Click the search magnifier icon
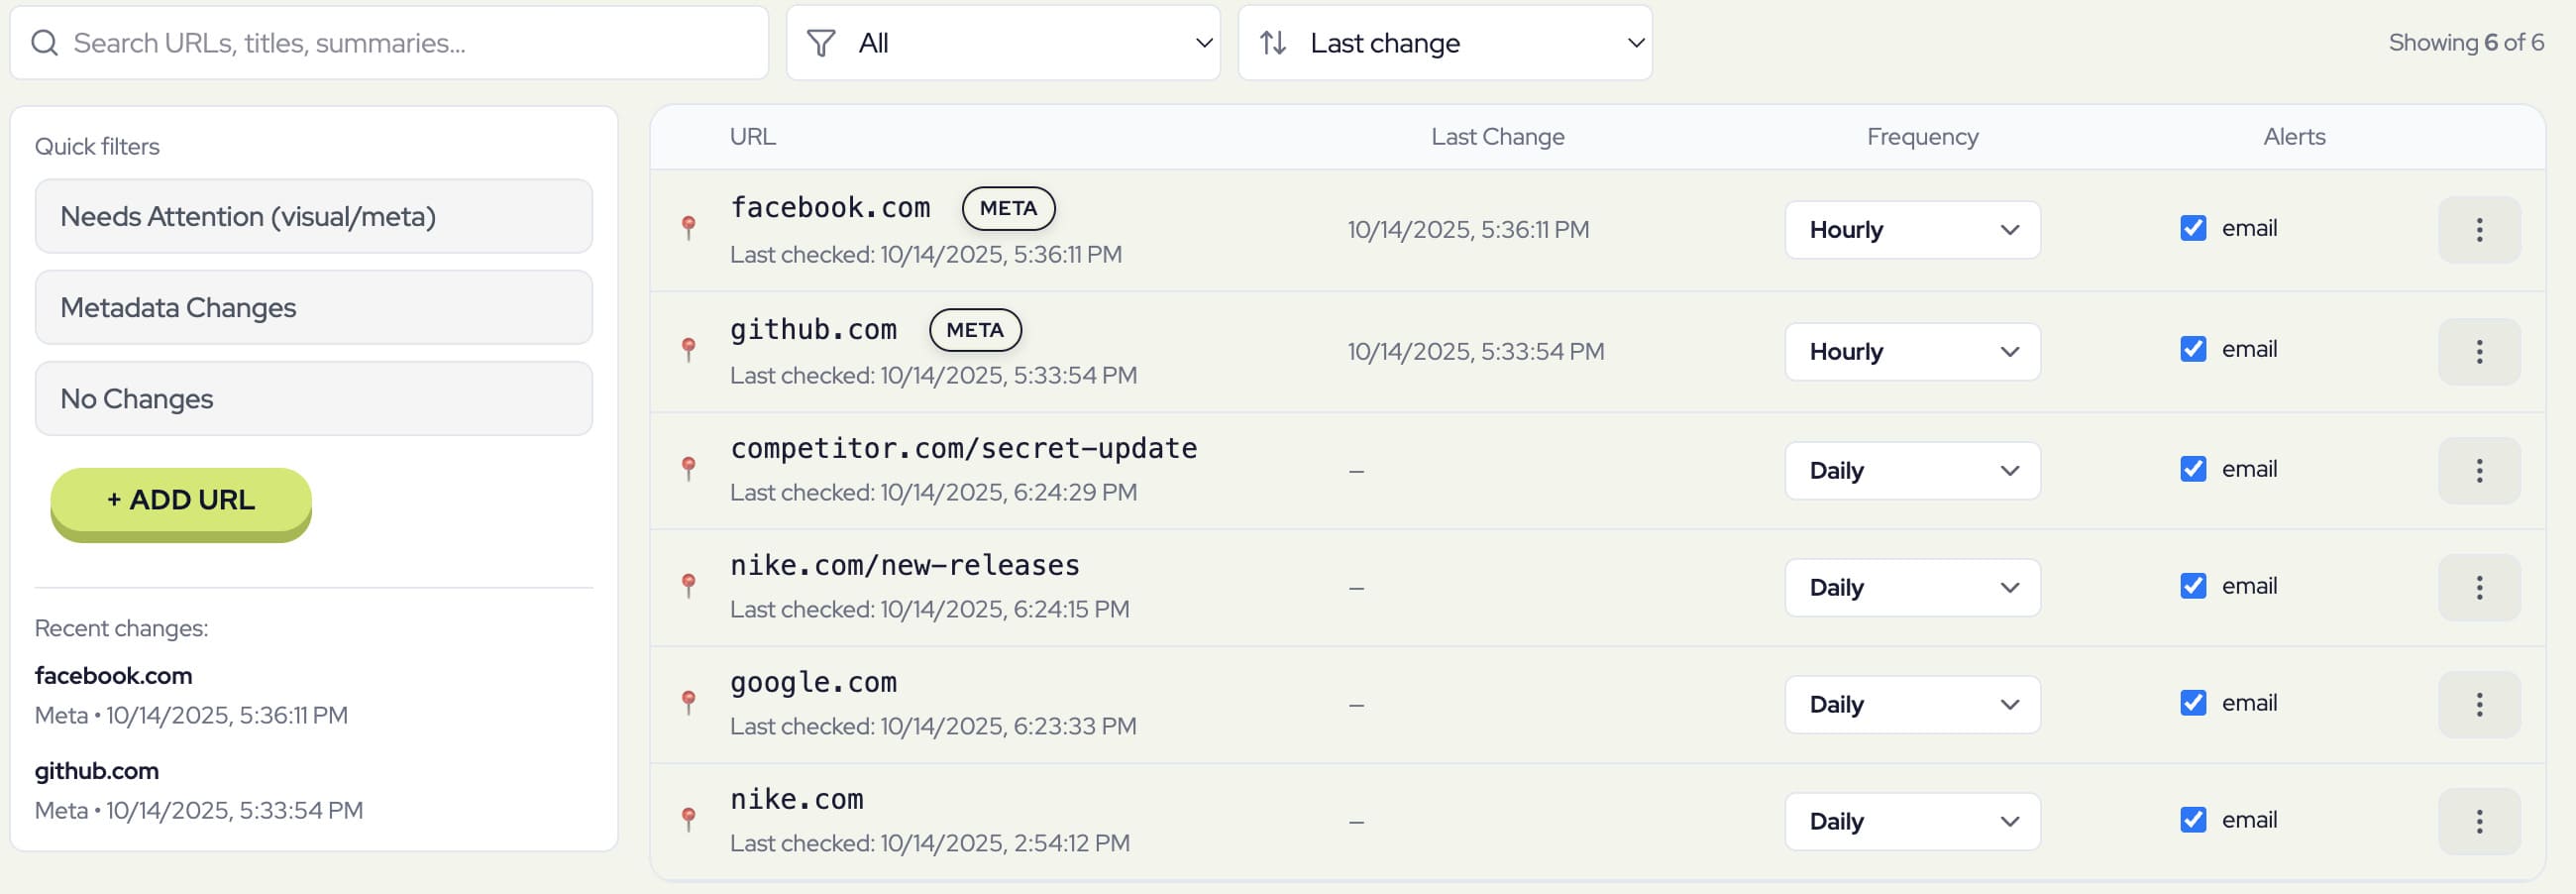 tap(44, 43)
